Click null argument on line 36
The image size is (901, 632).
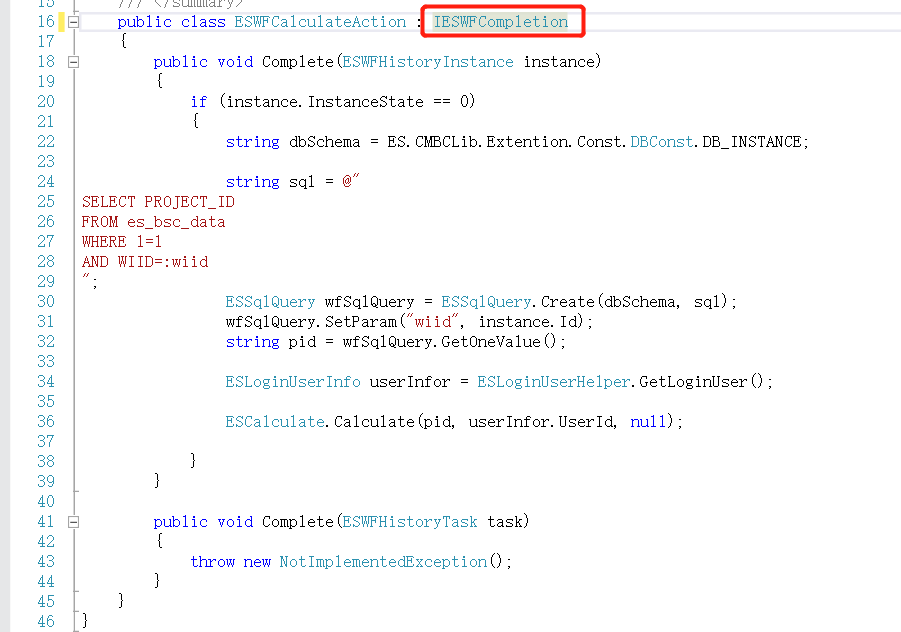coord(648,422)
